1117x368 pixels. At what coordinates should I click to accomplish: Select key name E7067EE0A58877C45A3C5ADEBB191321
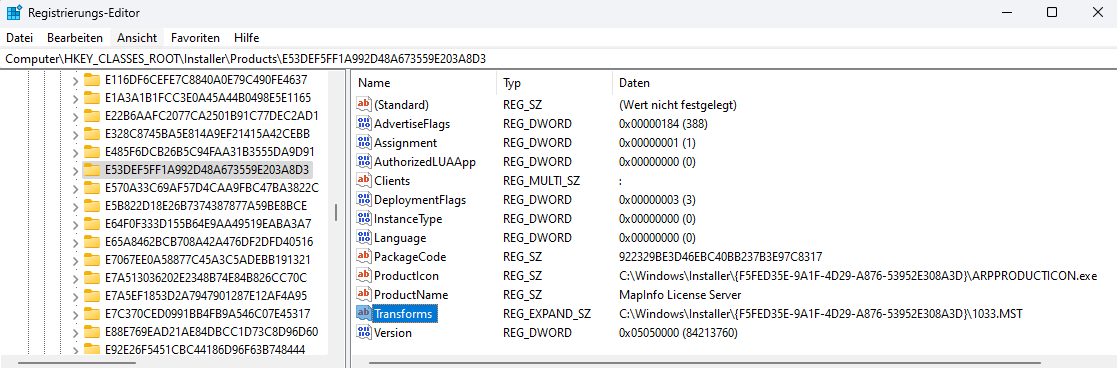pos(207,259)
